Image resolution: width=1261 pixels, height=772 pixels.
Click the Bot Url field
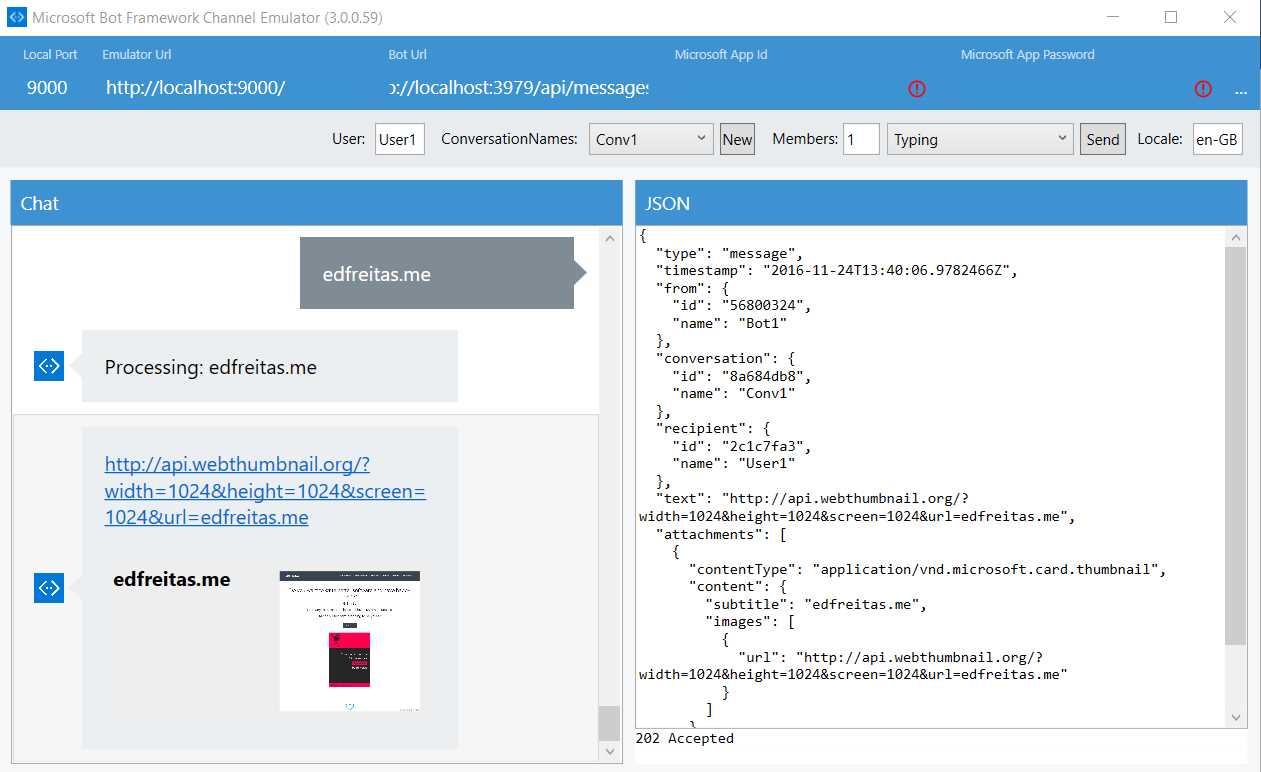point(519,88)
